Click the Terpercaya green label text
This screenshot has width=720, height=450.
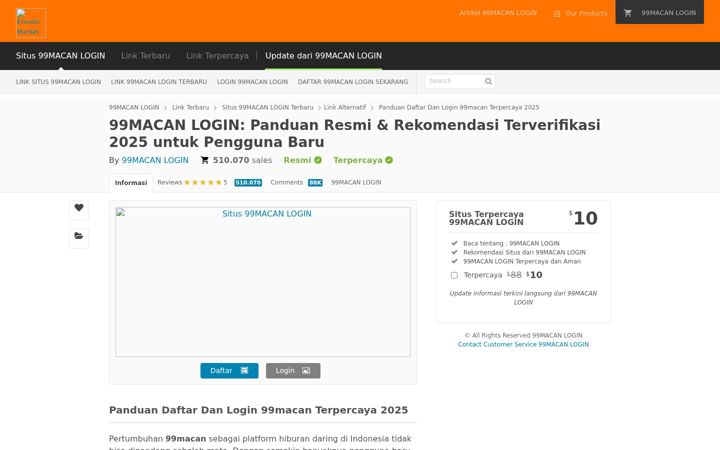tap(358, 160)
